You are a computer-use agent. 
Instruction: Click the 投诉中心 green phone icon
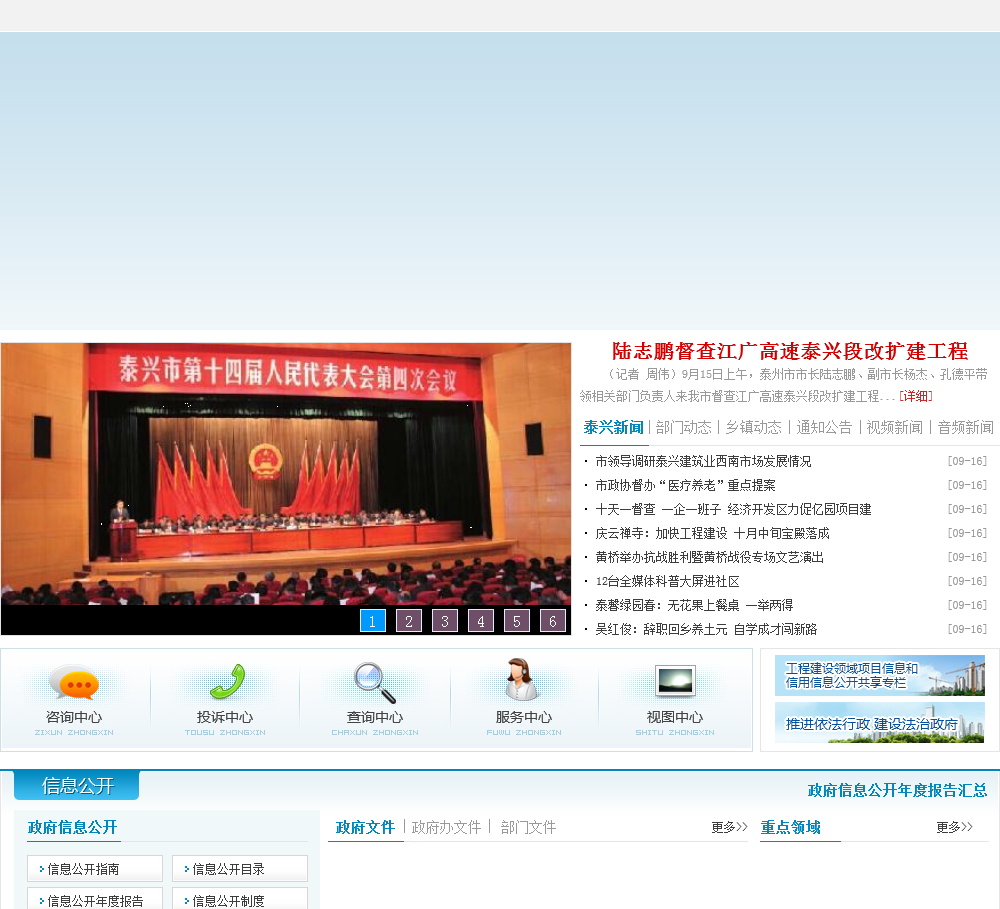pos(227,681)
